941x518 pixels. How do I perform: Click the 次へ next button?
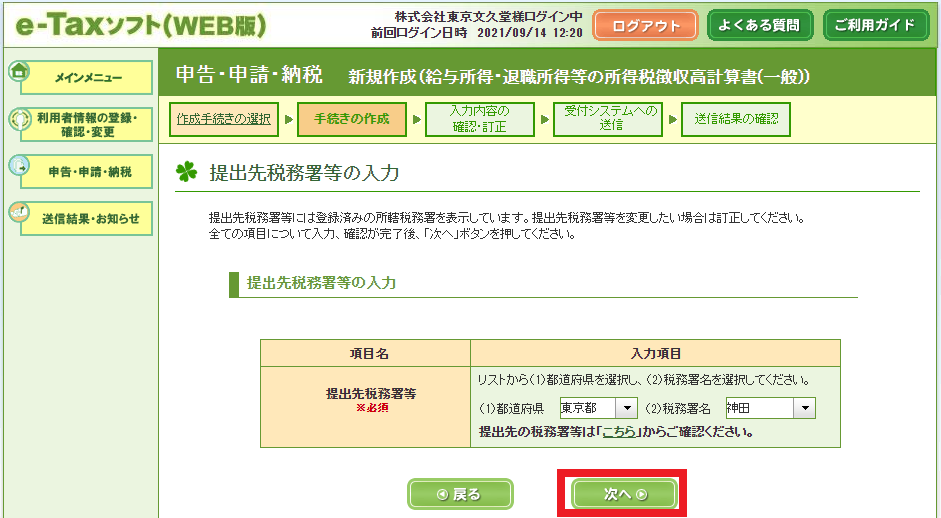(x=624, y=494)
